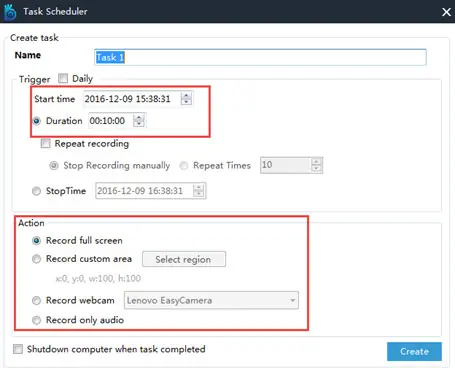The height and width of the screenshot is (372, 455).
Task: Click the blue Create button
Action: [414, 351]
